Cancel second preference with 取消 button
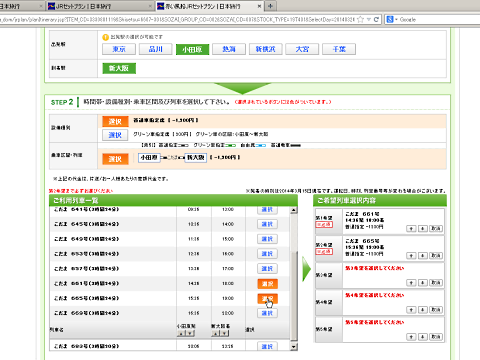The image size is (480, 360). click(436, 256)
